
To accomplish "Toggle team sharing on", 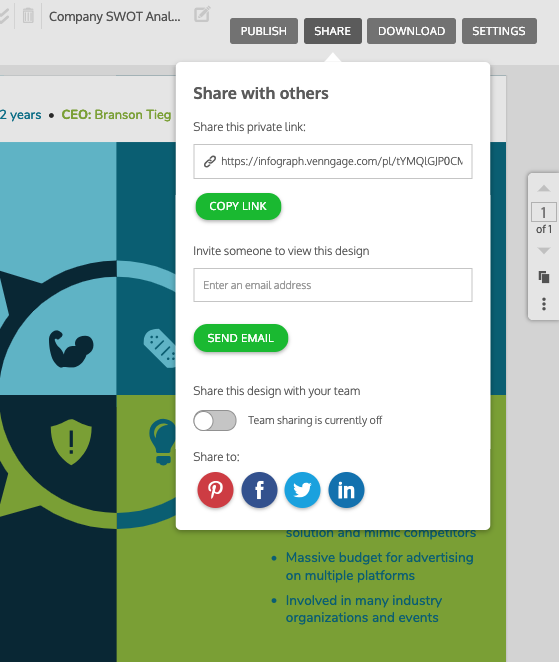I will 214,421.
